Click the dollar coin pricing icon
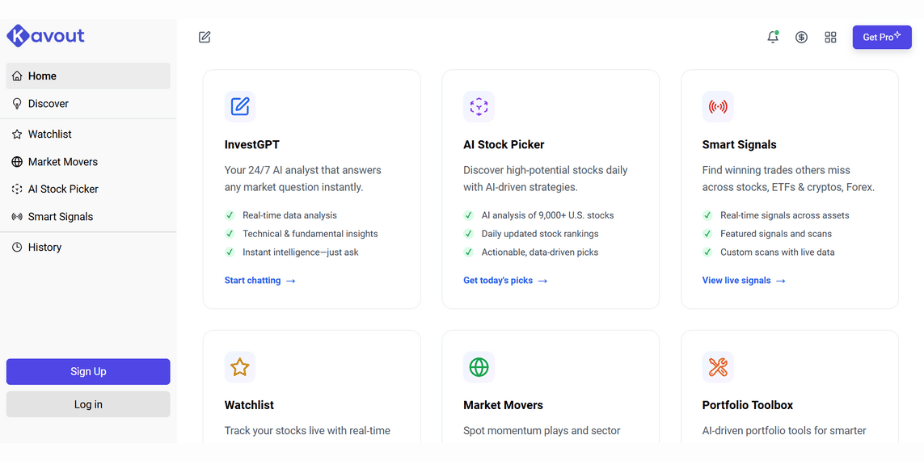The image size is (924, 462). [801, 37]
